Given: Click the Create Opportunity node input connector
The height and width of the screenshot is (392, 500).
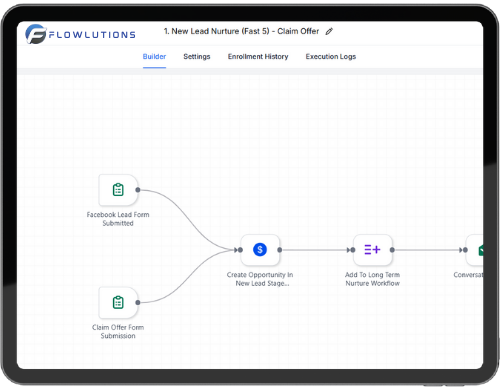Looking at the screenshot, I should click(240, 250).
